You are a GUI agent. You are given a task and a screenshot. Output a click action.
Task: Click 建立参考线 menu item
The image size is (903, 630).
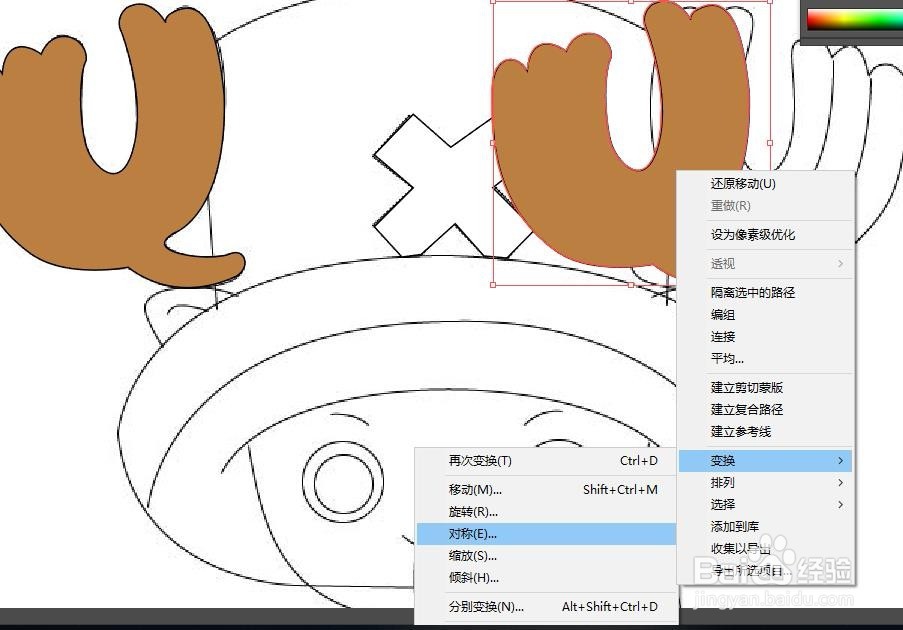pos(765,431)
